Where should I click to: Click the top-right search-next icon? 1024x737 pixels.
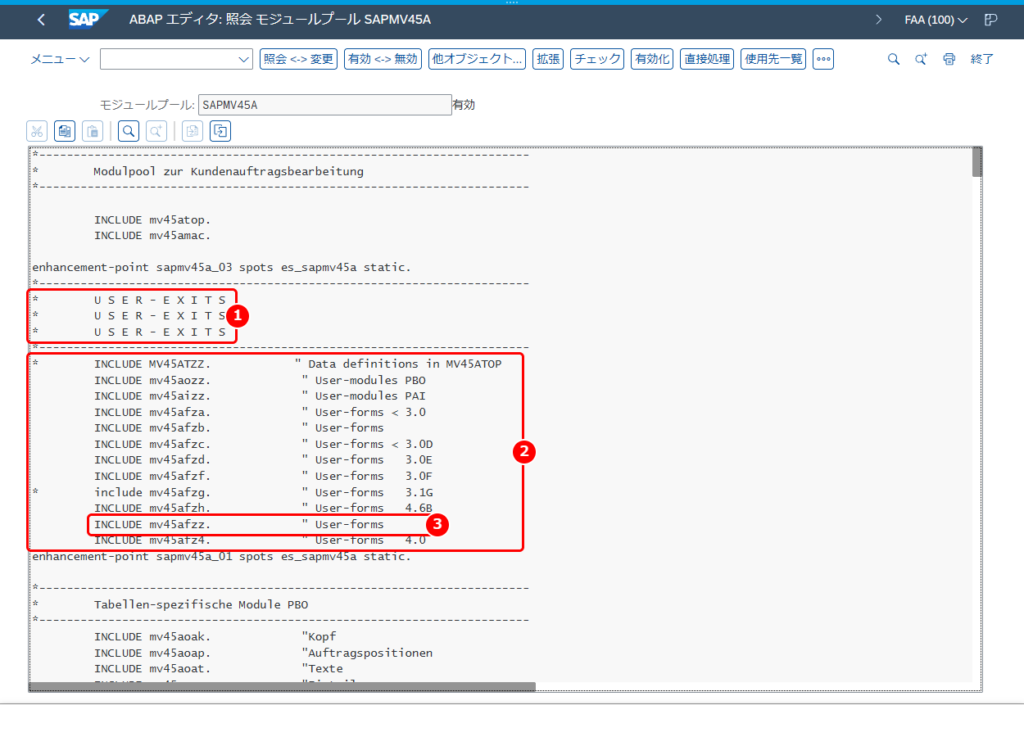coord(921,59)
